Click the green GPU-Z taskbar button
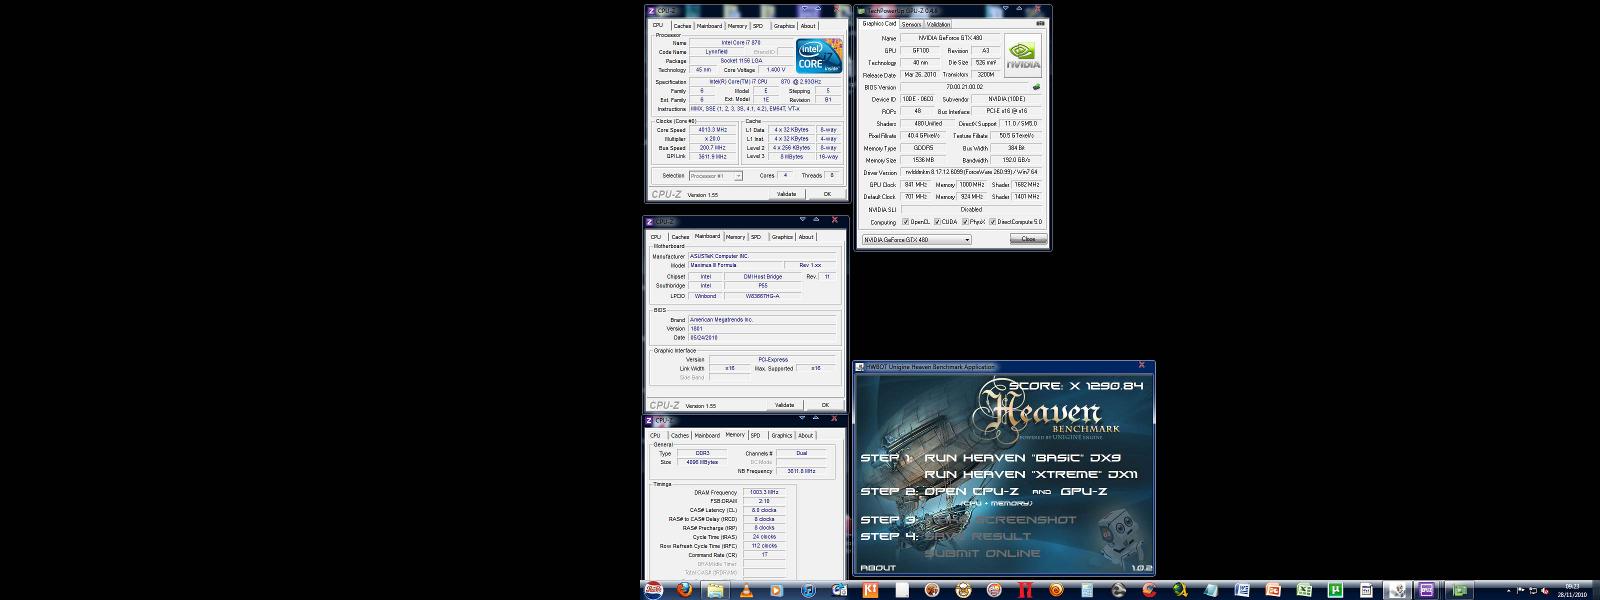1600x600 pixels. click(1460, 590)
